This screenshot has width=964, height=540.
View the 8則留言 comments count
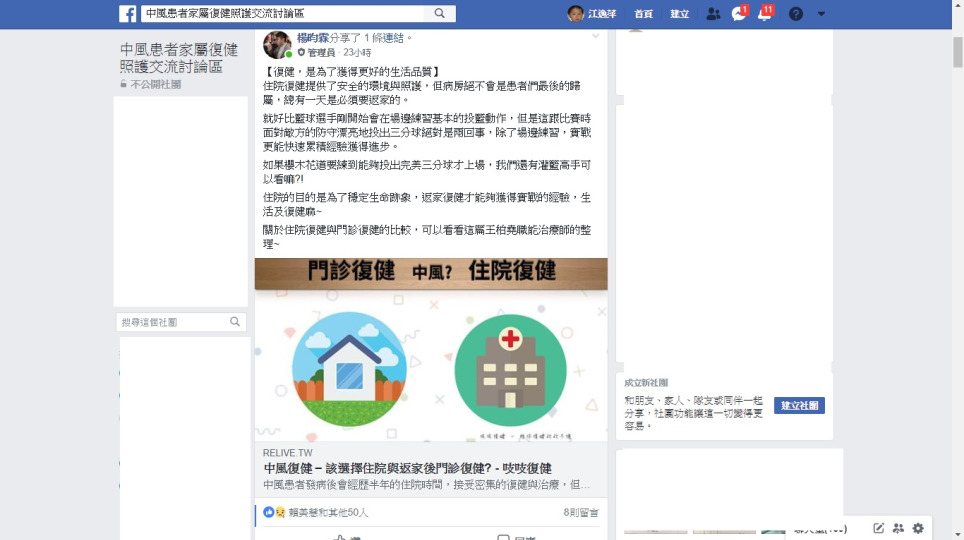pos(580,512)
